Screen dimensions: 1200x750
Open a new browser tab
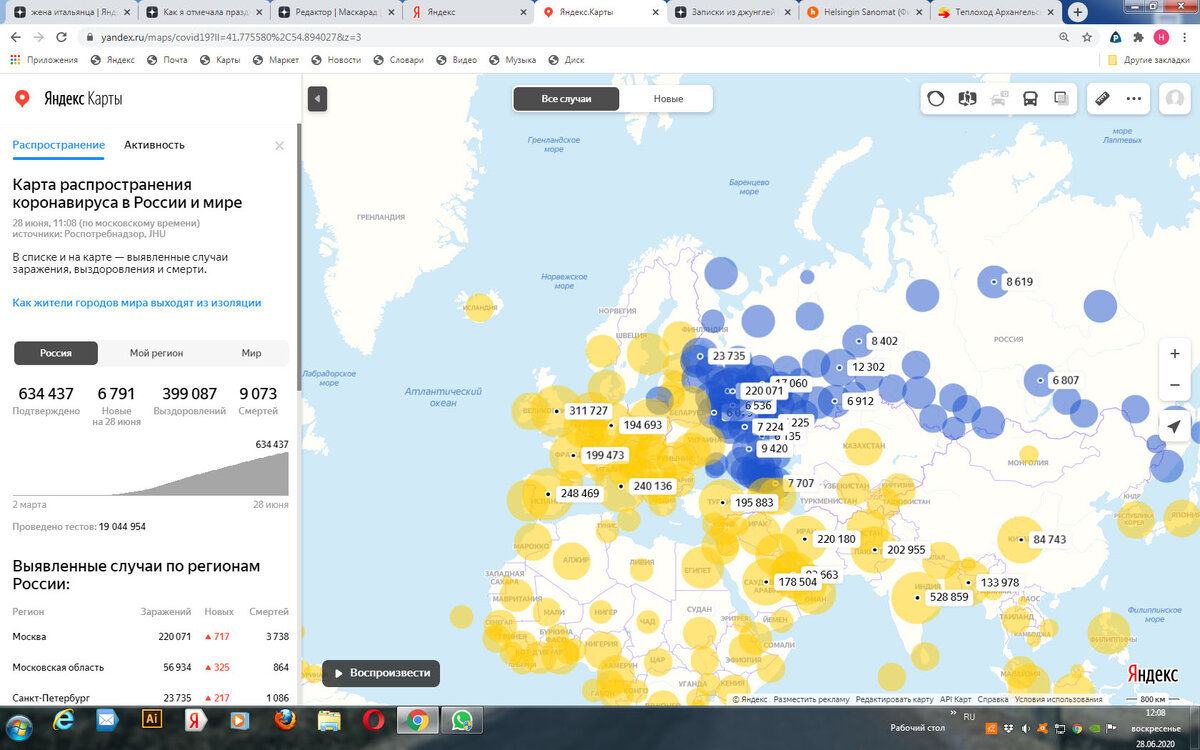(x=1077, y=13)
